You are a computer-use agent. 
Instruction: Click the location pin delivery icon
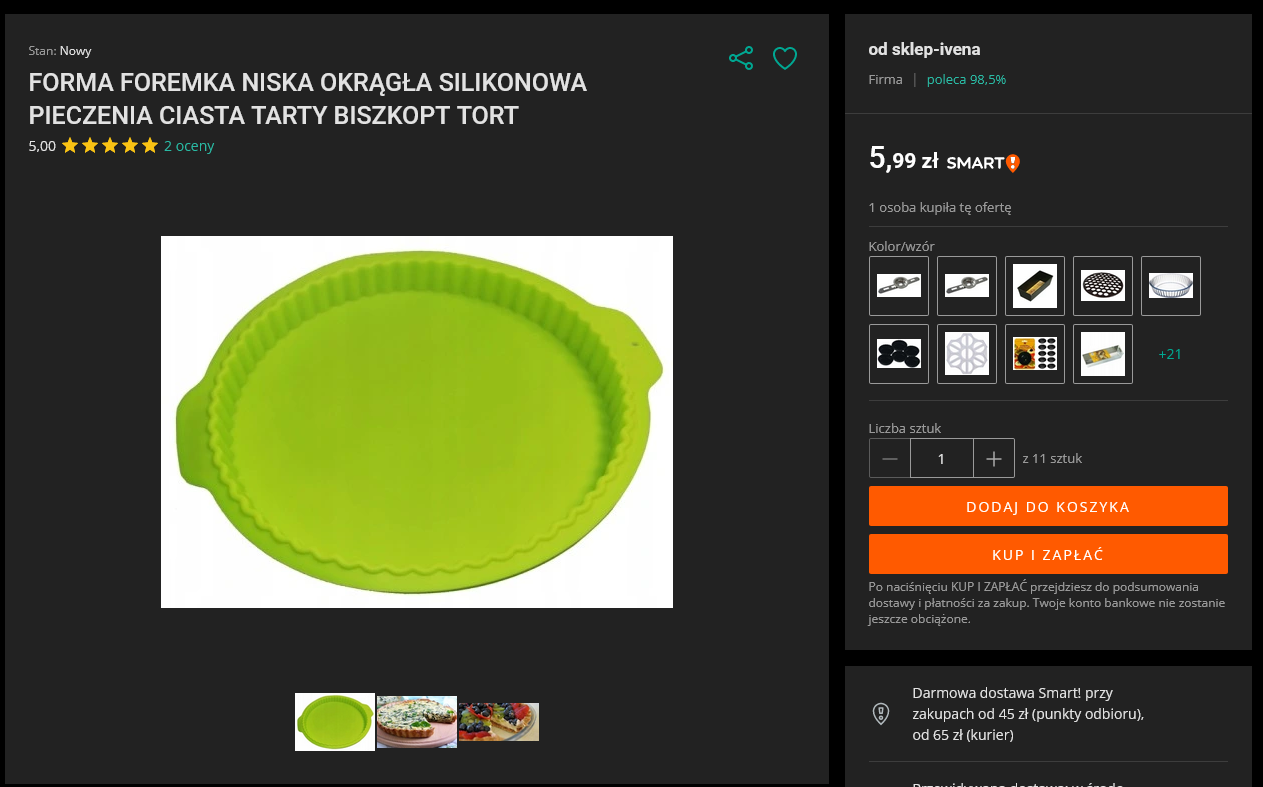881,713
